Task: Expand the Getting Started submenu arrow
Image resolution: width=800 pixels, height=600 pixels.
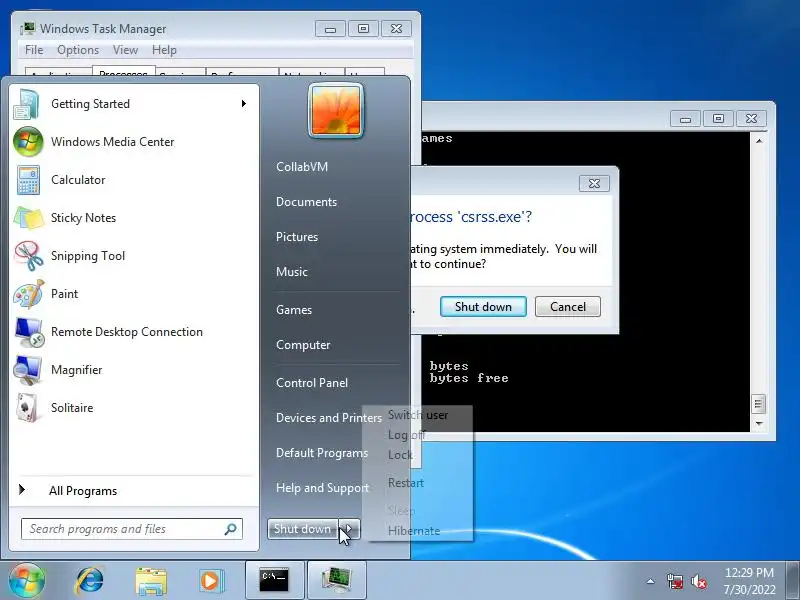Action: (244, 104)
